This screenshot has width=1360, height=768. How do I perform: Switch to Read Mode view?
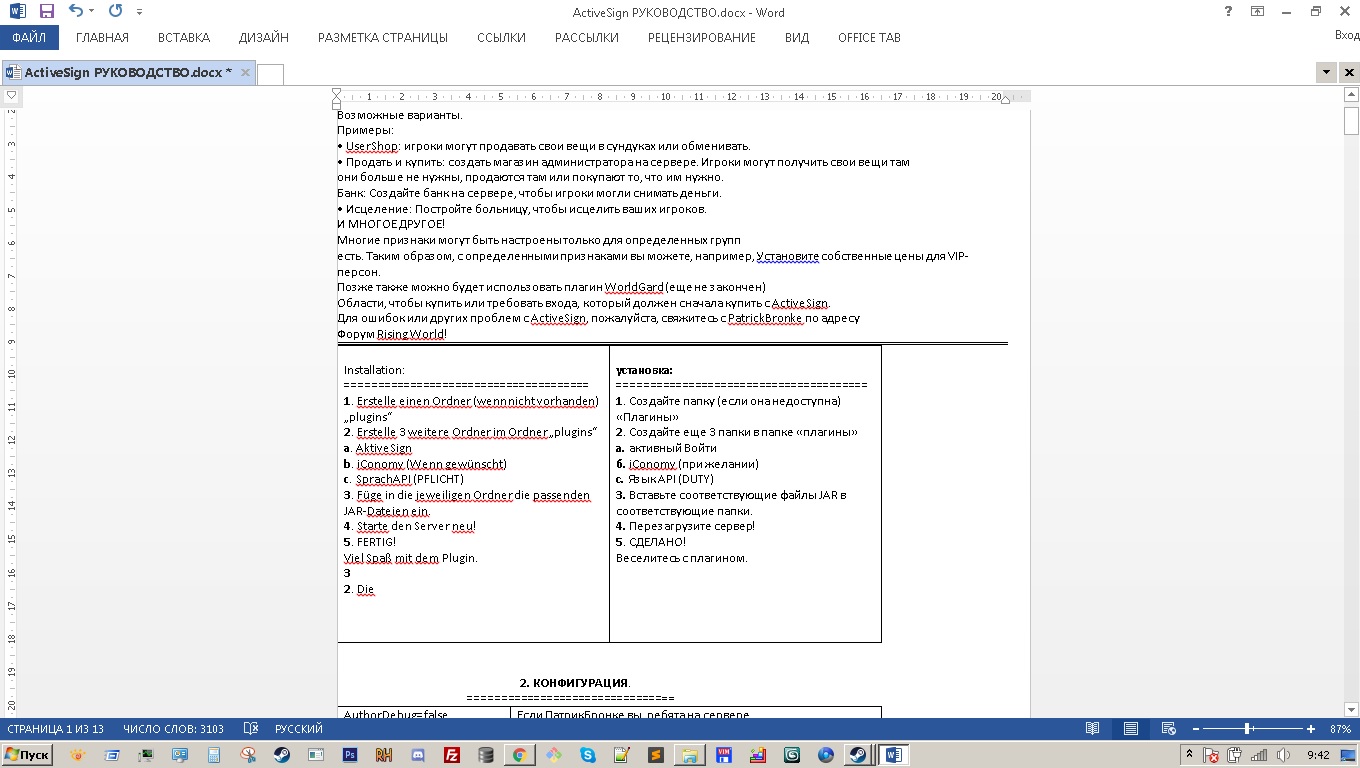(x=1093, y=729)
